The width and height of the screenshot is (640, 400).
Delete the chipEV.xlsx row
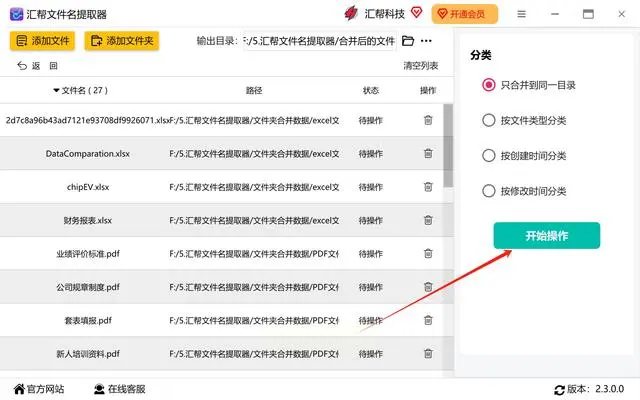coord(428,187)
